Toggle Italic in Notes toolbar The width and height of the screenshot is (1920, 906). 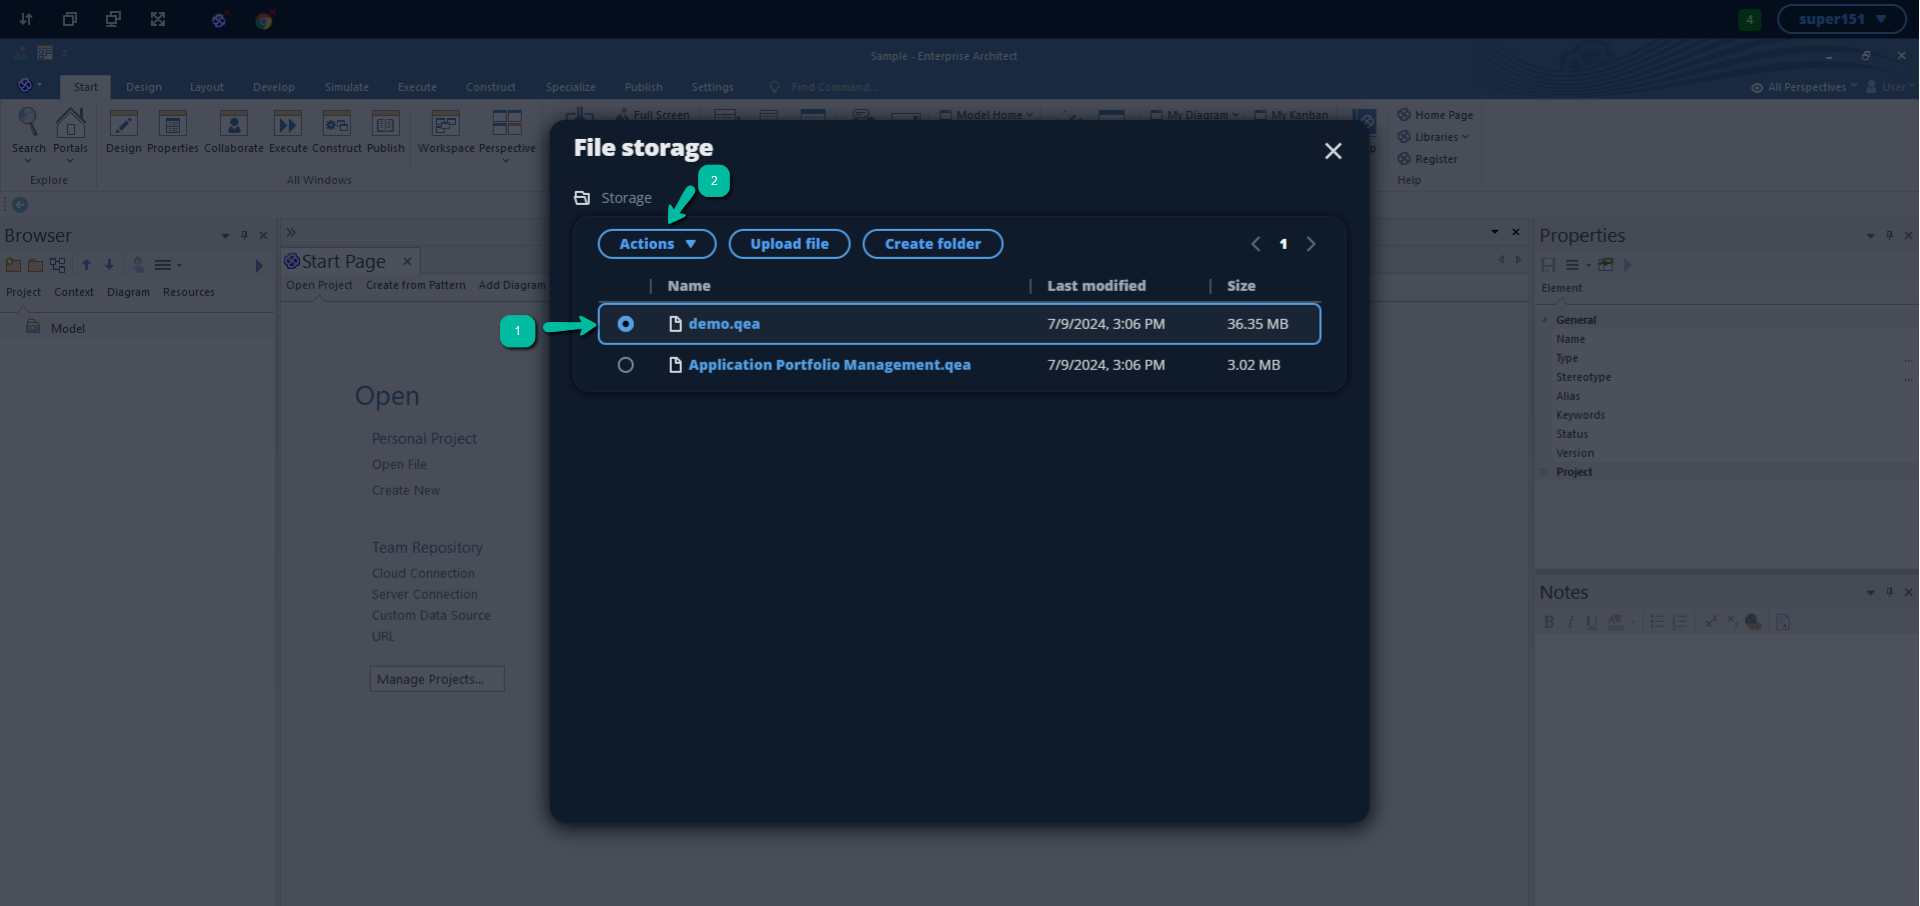(1570, 622)
